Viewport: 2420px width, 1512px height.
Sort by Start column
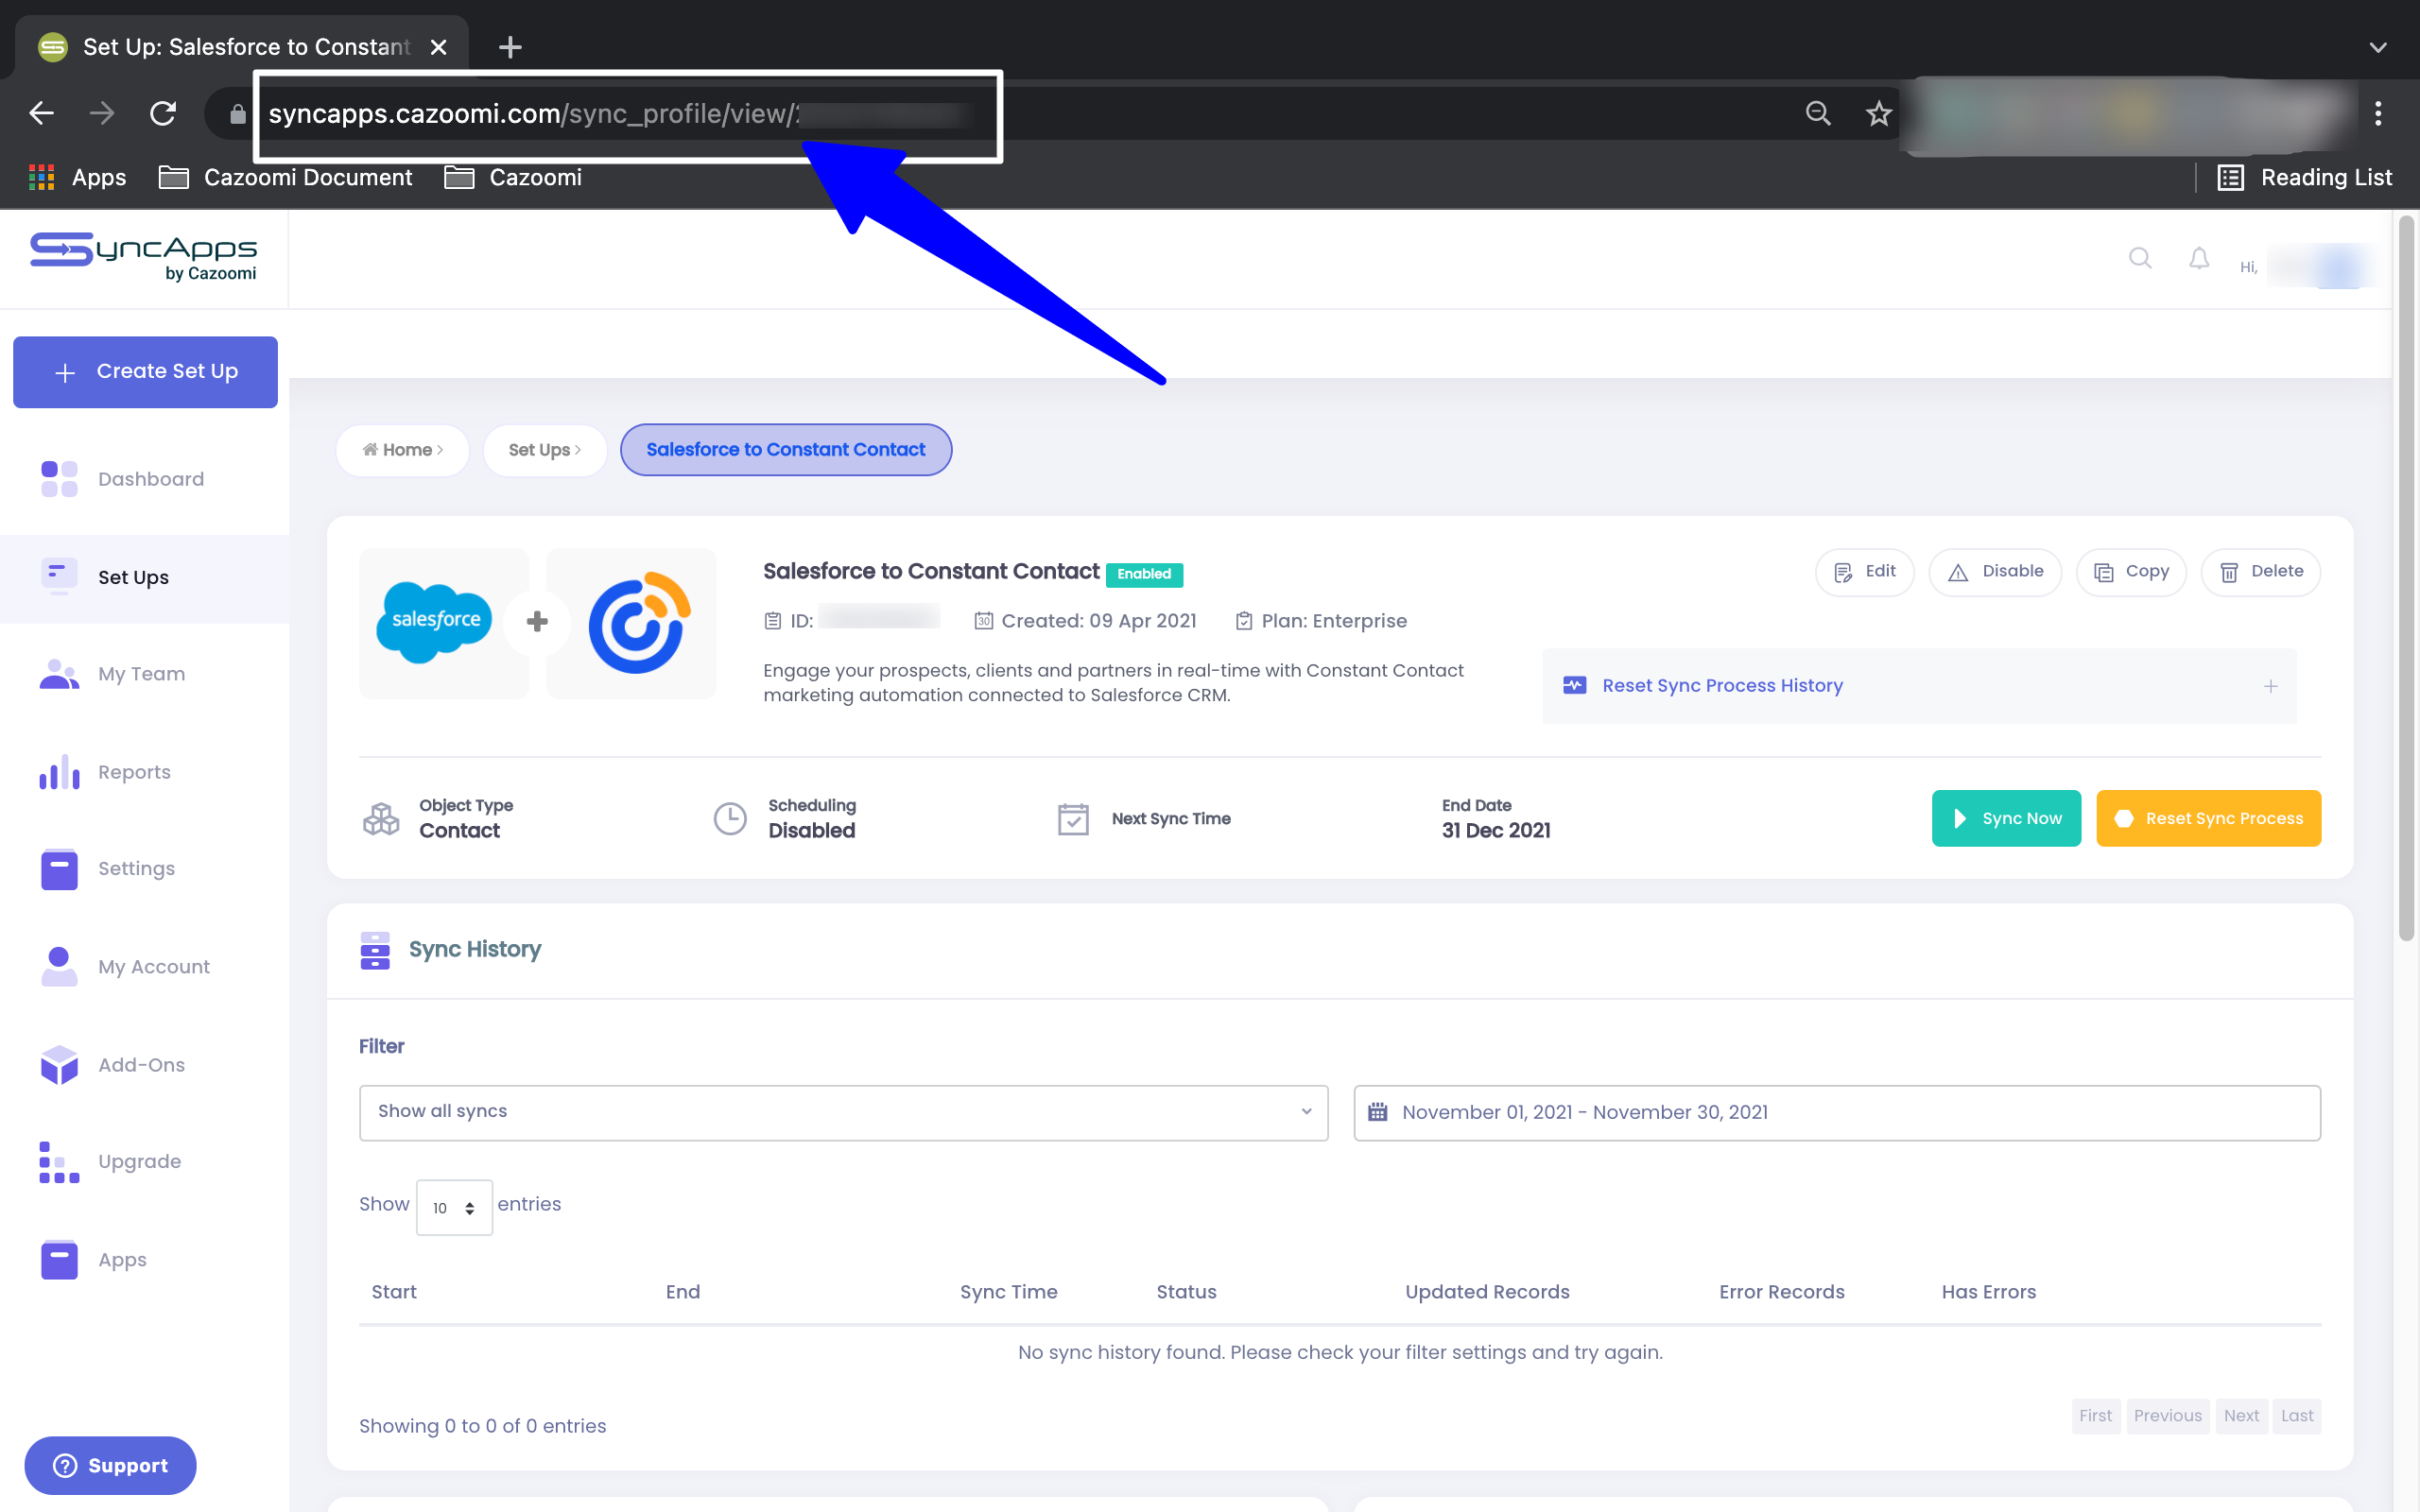coord(394,1292)
